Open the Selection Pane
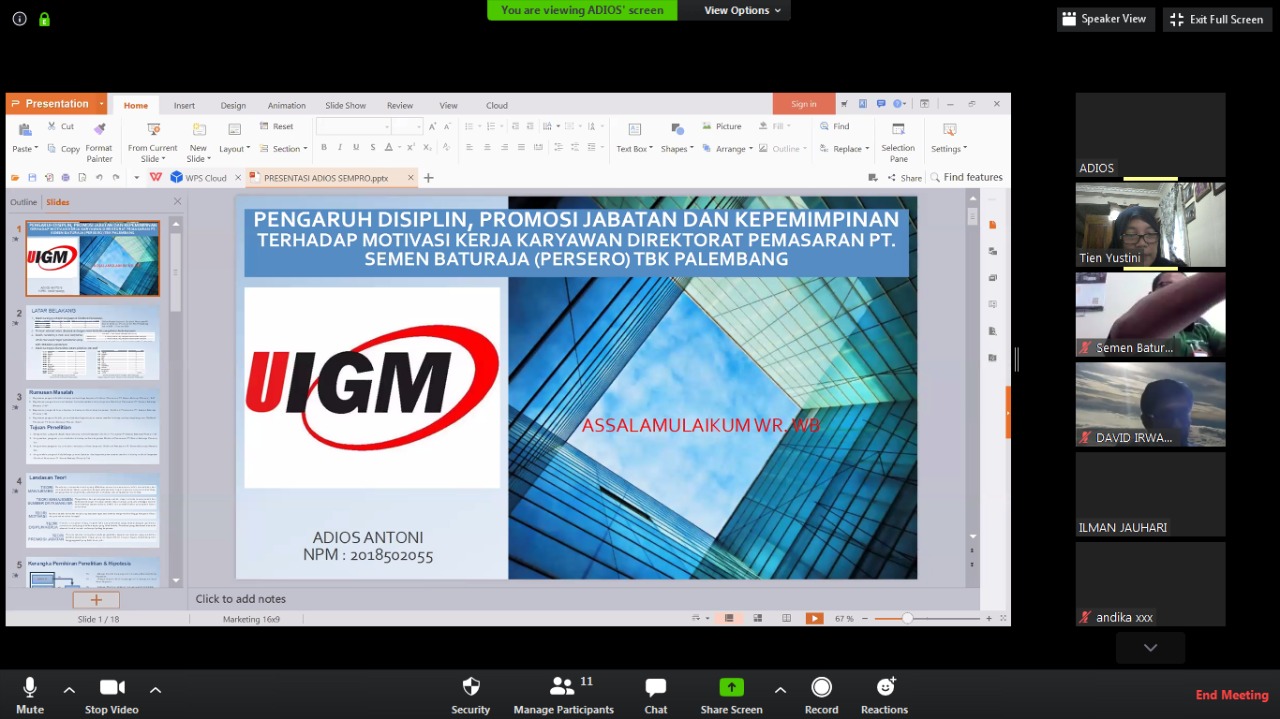The image size is (1280, 719). pyautogui.click(x=898, y=142)
